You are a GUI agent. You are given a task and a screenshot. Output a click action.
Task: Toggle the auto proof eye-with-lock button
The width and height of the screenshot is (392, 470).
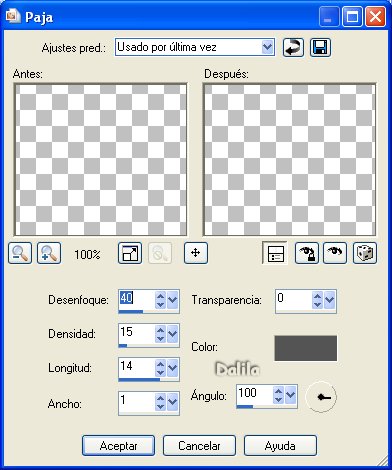(x=307, y=253)
